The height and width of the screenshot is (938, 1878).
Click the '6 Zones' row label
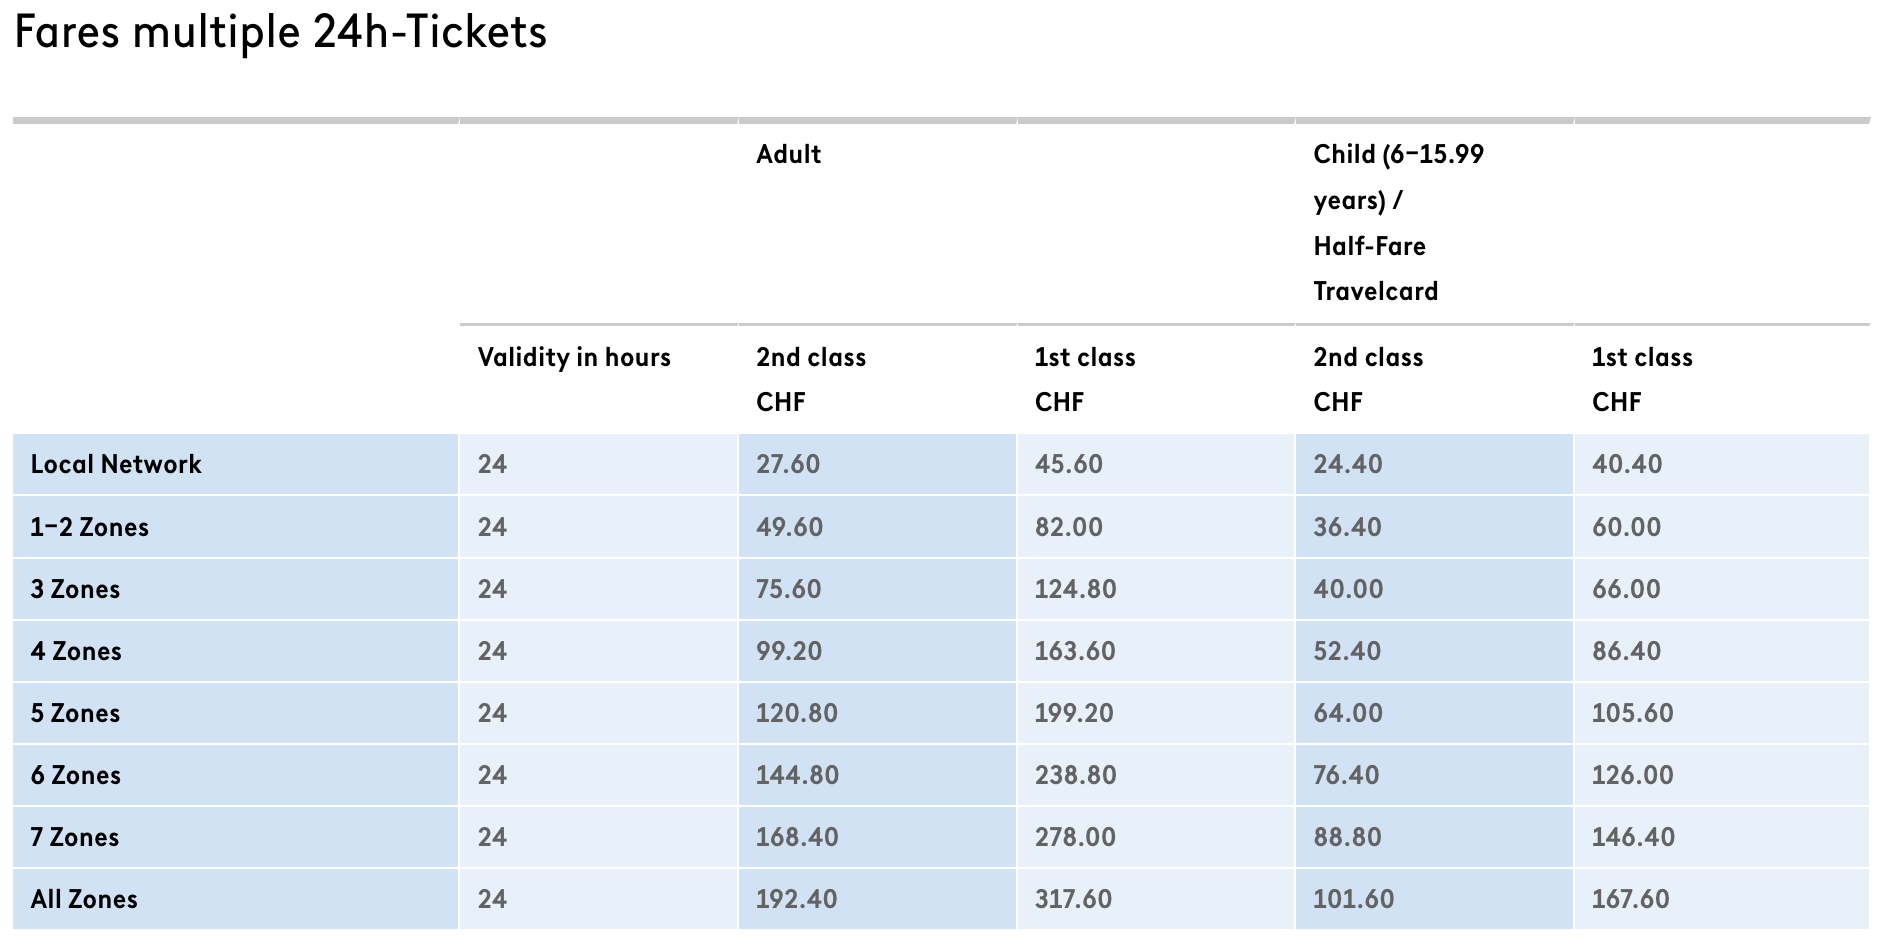[x=76, y=775]
